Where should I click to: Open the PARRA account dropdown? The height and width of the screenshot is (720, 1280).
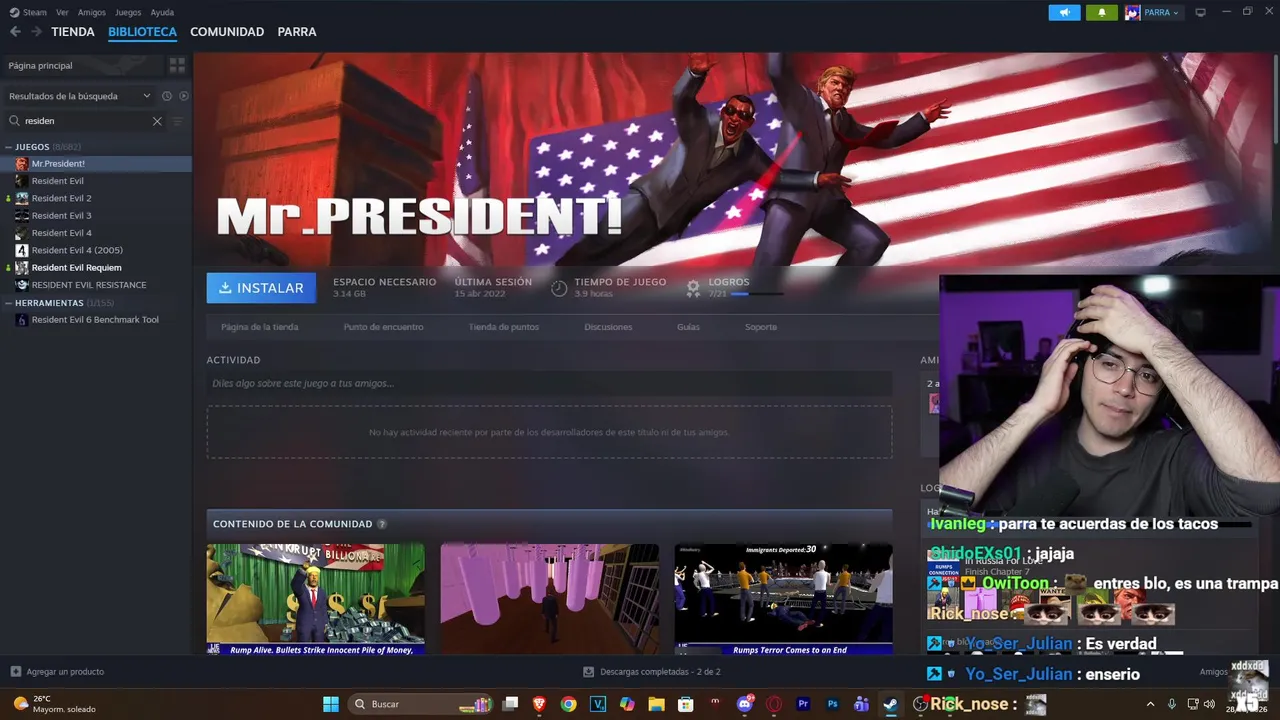[x=1153, y=12]
